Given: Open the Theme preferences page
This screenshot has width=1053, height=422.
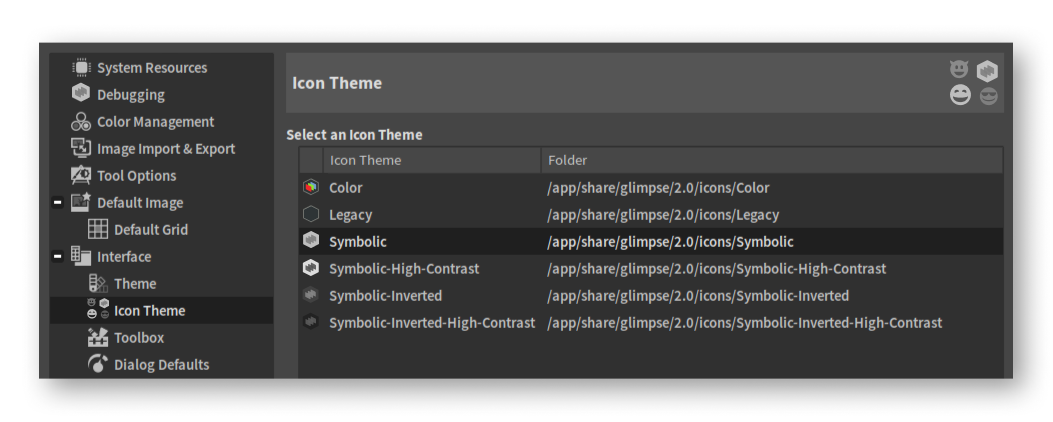Looking at the screenshot, I should pyautogui.click(x=135, y=284).
